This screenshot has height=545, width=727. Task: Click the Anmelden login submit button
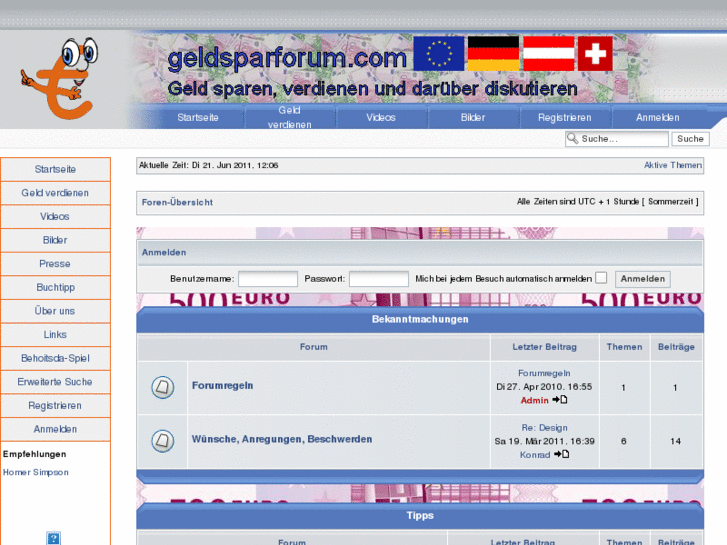(643, 279)
